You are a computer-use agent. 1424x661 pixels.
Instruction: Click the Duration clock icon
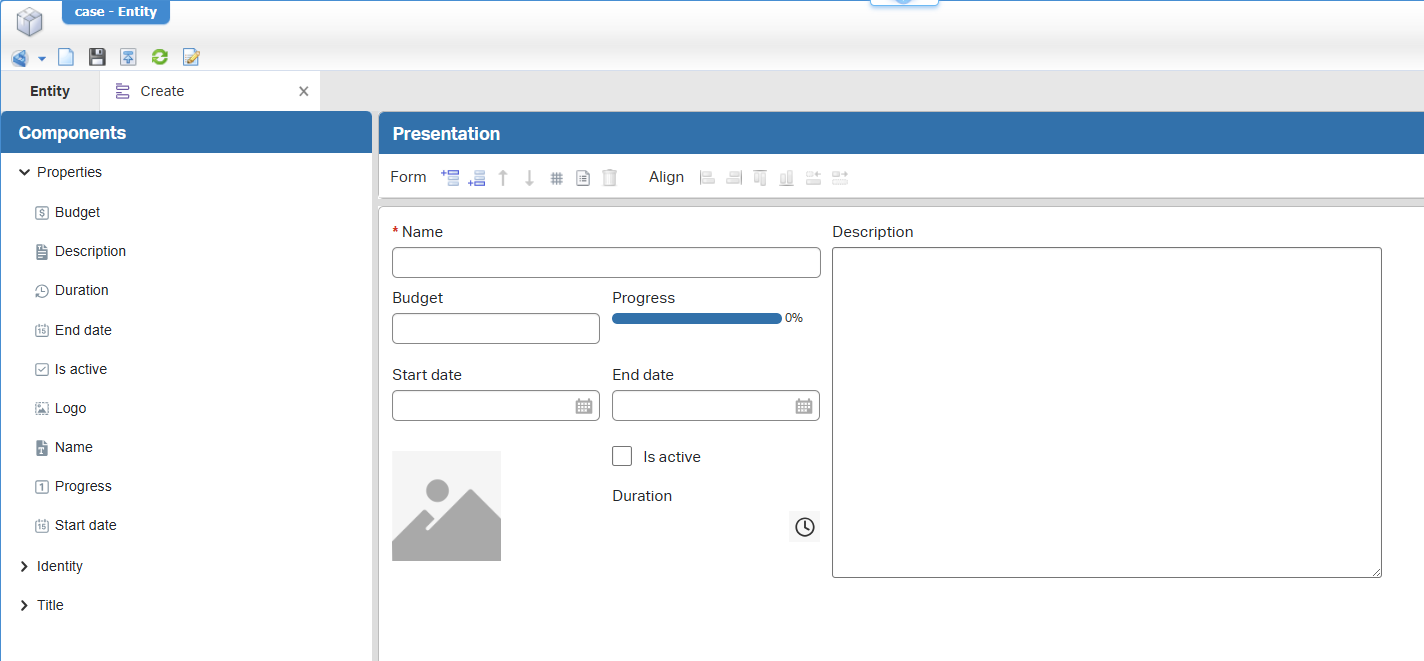[804, 527]
